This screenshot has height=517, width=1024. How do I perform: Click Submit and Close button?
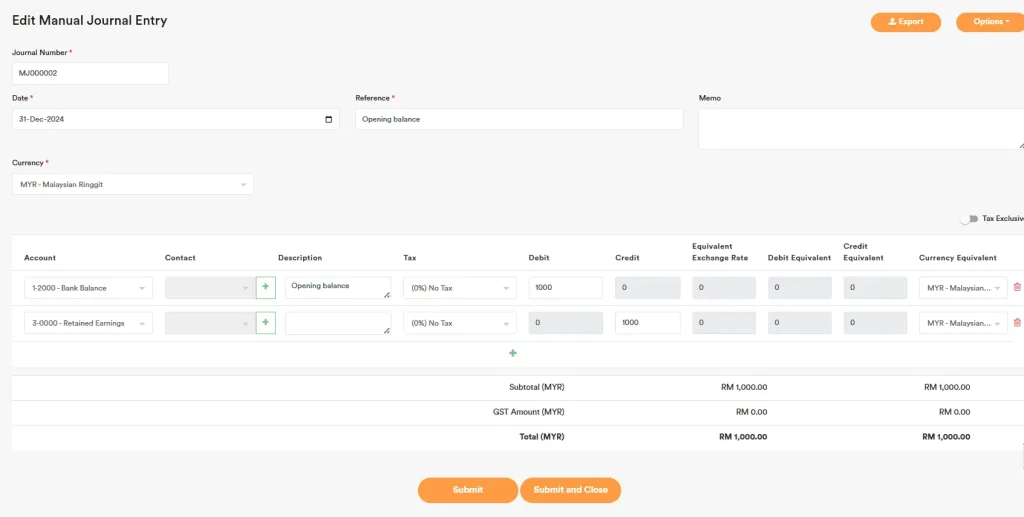pyautogui.click(x=570, y=490)
